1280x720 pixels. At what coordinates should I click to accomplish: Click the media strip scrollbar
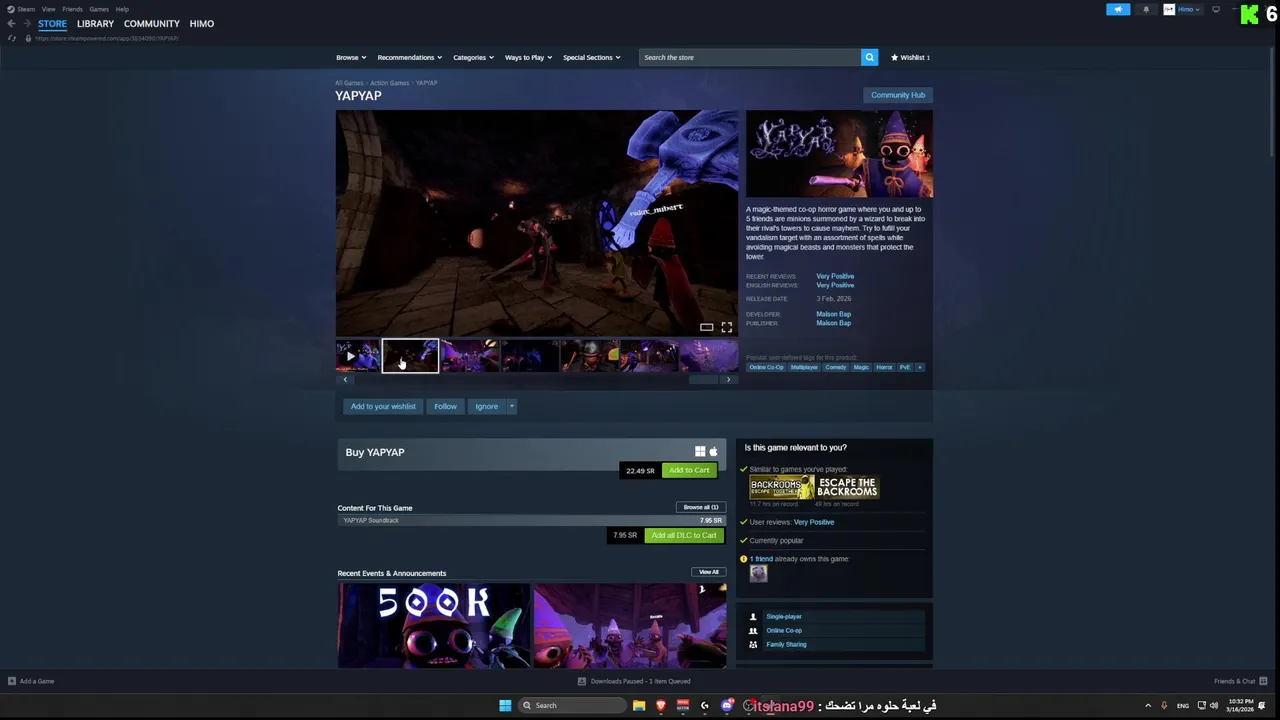pyautogui.click(x=703, y=380)
